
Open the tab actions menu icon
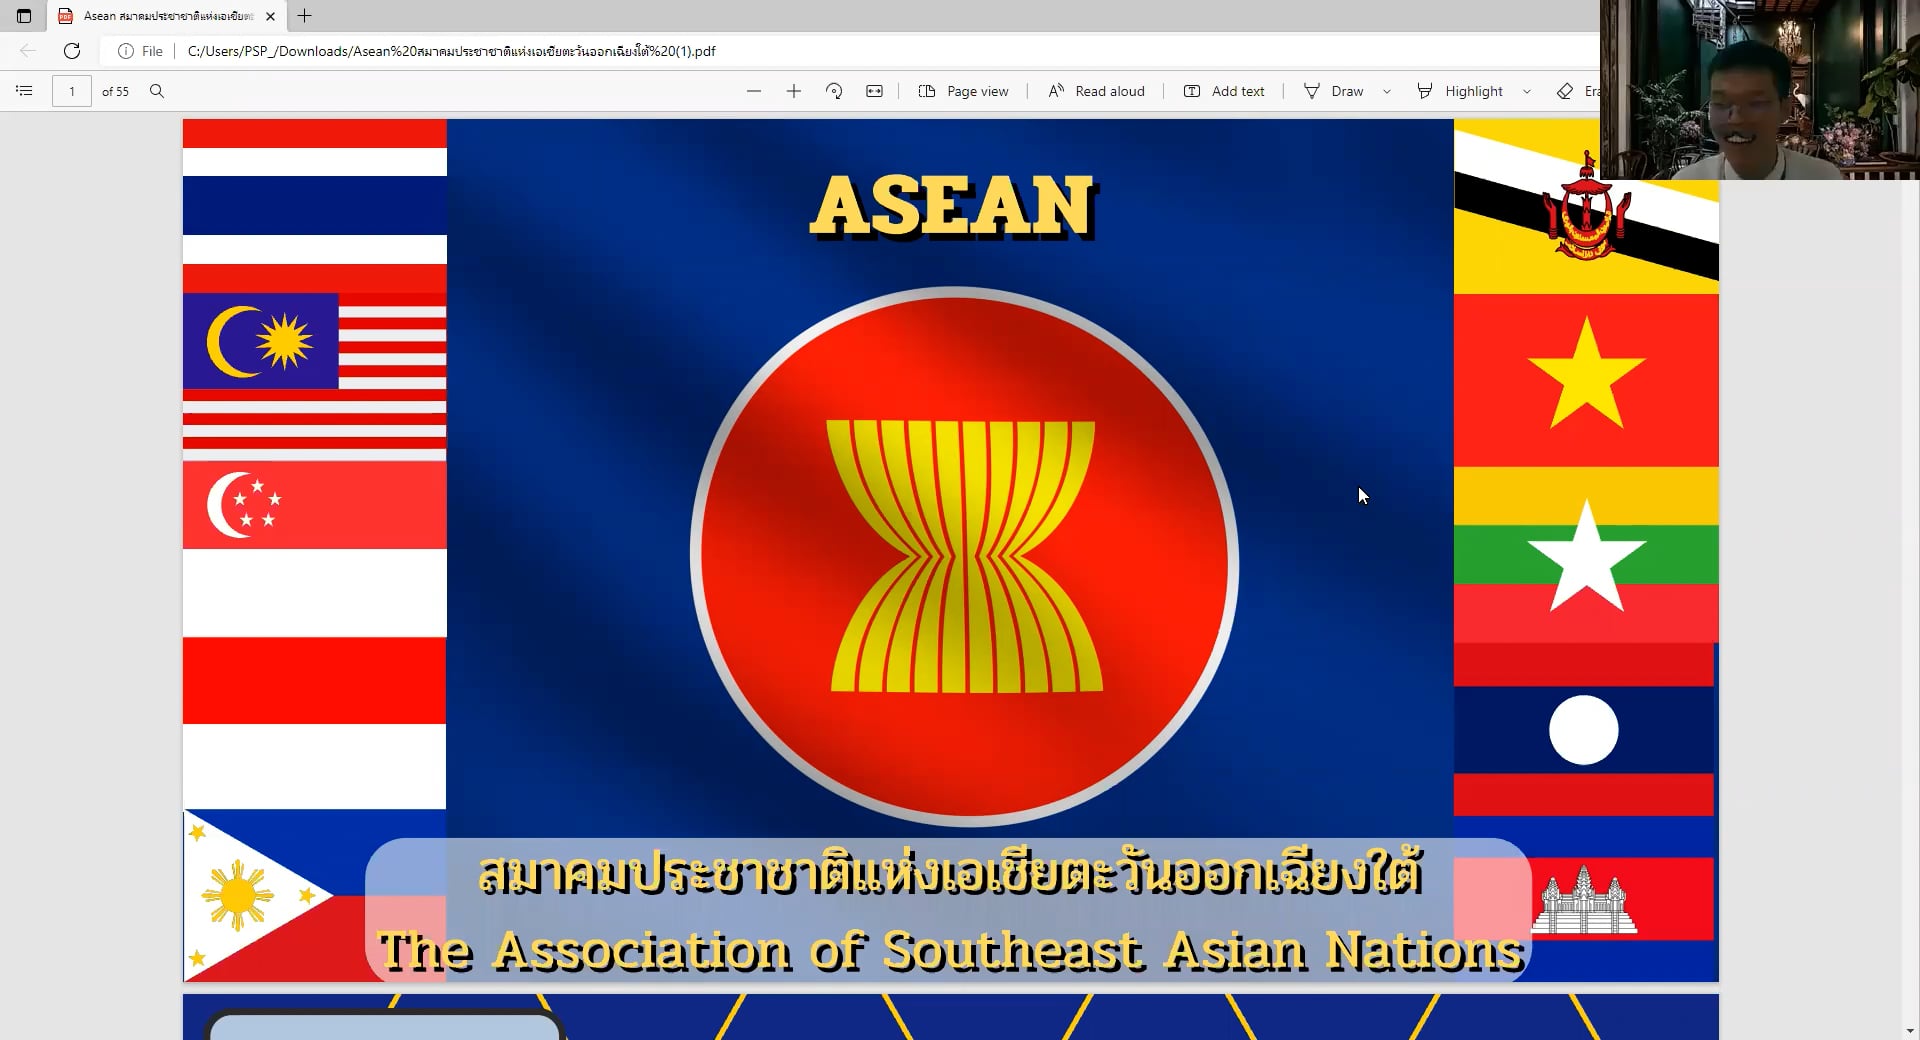(x=24, y=16)
